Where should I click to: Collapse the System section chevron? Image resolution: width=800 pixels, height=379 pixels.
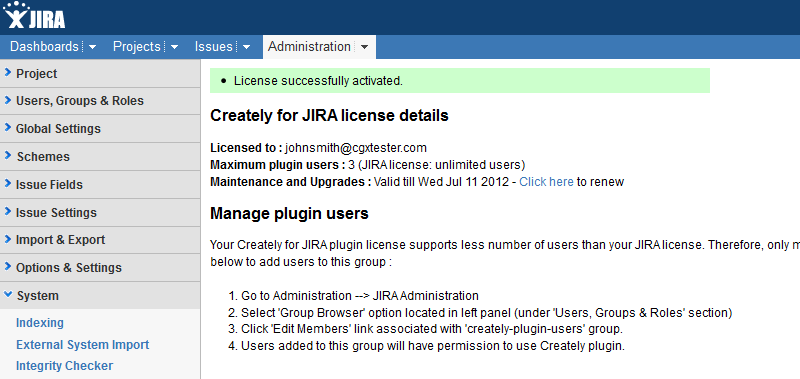pyautogui.click(x=8, y=295)
